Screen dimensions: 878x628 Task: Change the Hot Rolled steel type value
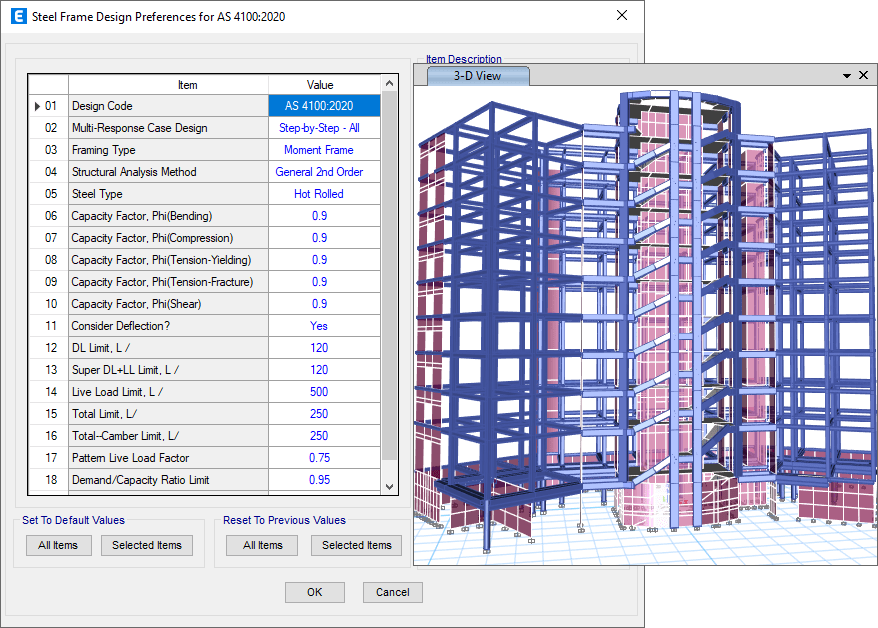pyautogui.click(x=324, y=194)
